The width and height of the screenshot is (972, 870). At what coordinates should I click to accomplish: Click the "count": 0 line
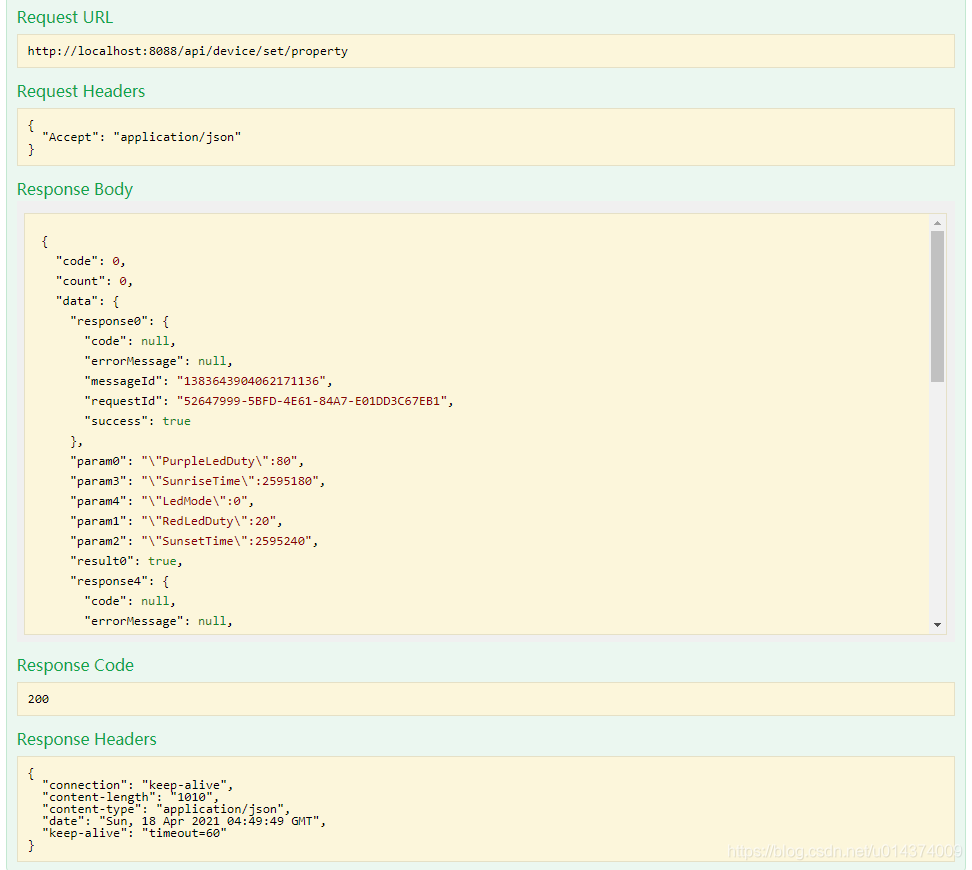coord(94,281)
